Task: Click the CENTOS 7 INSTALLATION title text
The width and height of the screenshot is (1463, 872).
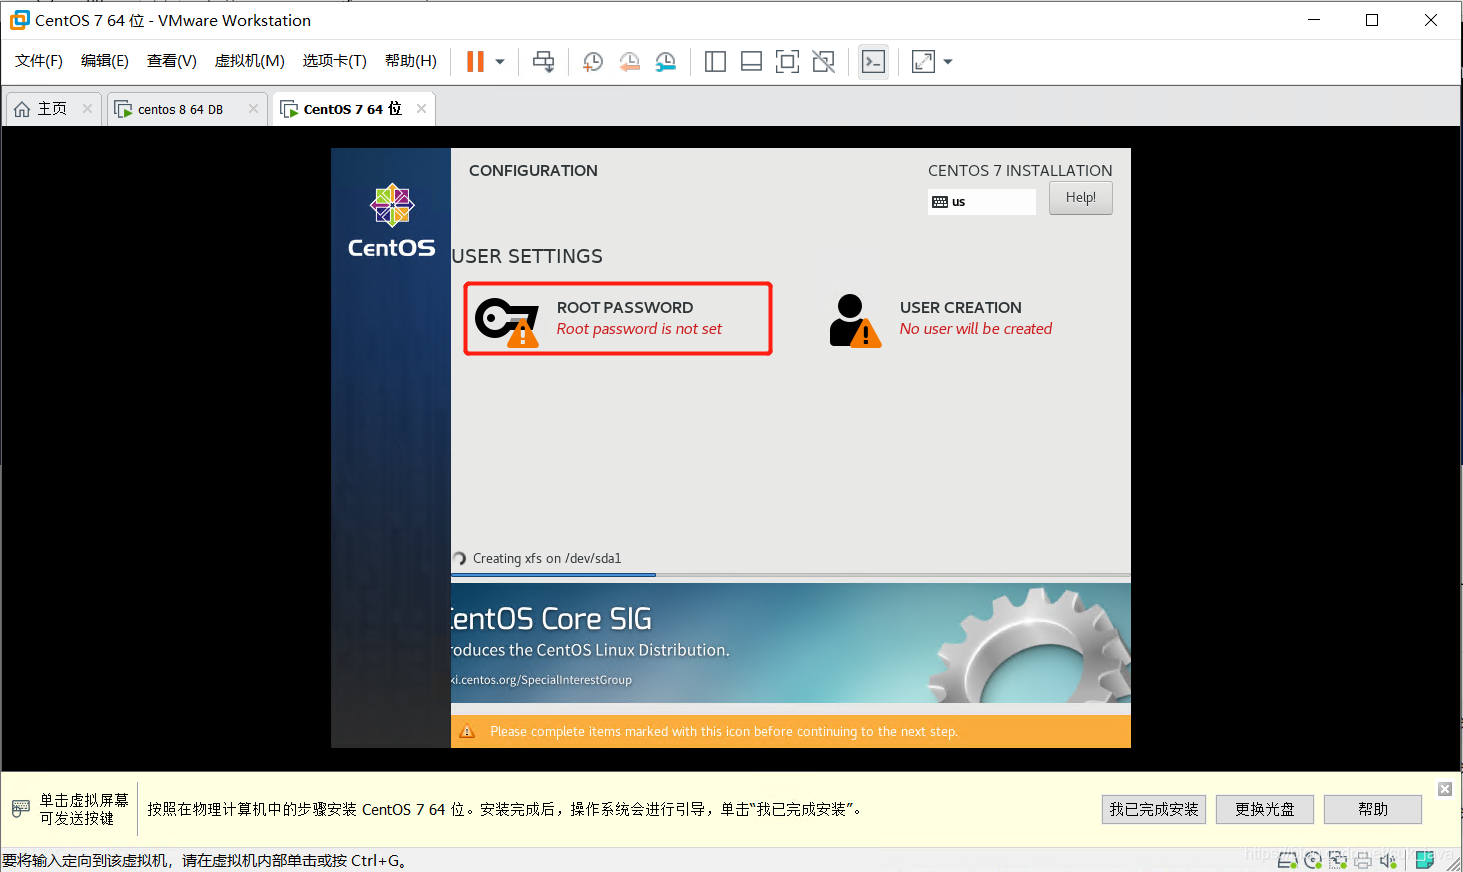Action: point(1020,171)
